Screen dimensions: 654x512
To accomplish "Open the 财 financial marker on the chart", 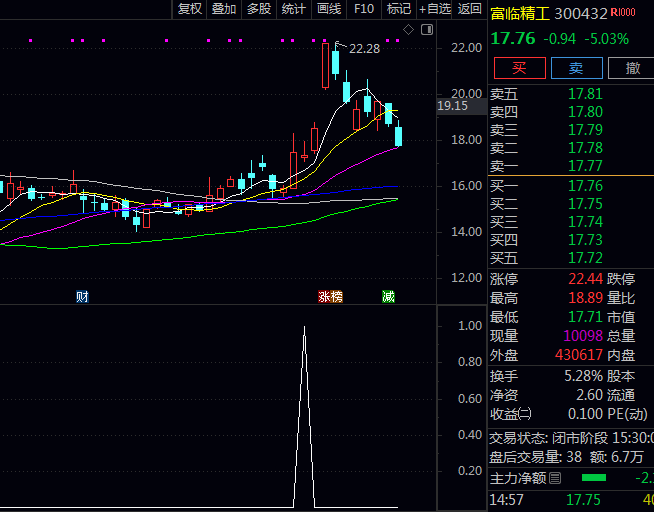I will [82, 297].
